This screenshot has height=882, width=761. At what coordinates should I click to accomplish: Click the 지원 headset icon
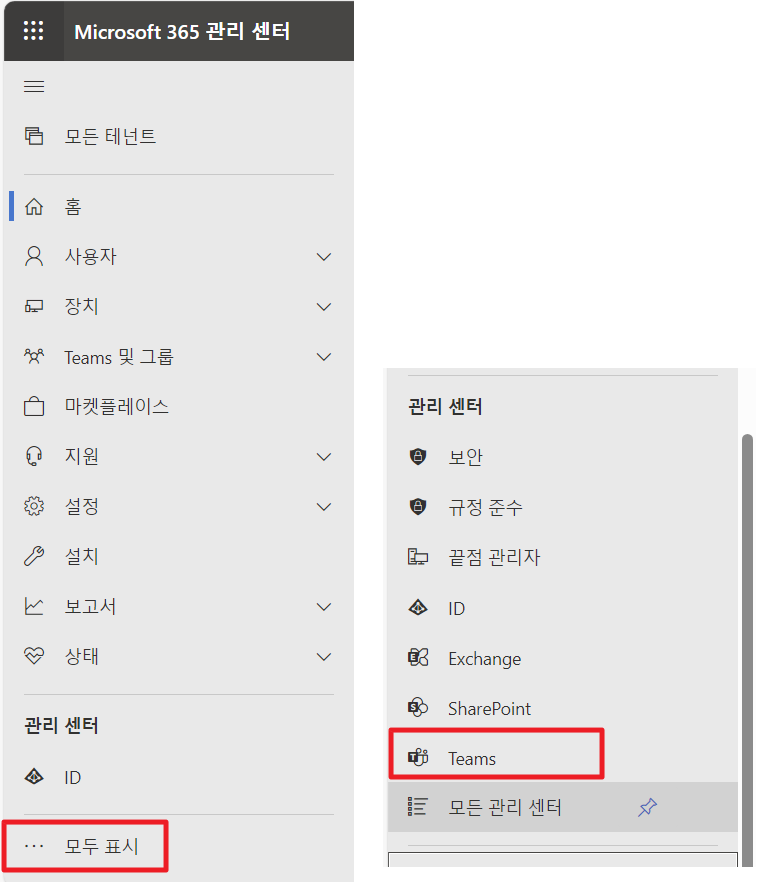[x=34, y=456]
